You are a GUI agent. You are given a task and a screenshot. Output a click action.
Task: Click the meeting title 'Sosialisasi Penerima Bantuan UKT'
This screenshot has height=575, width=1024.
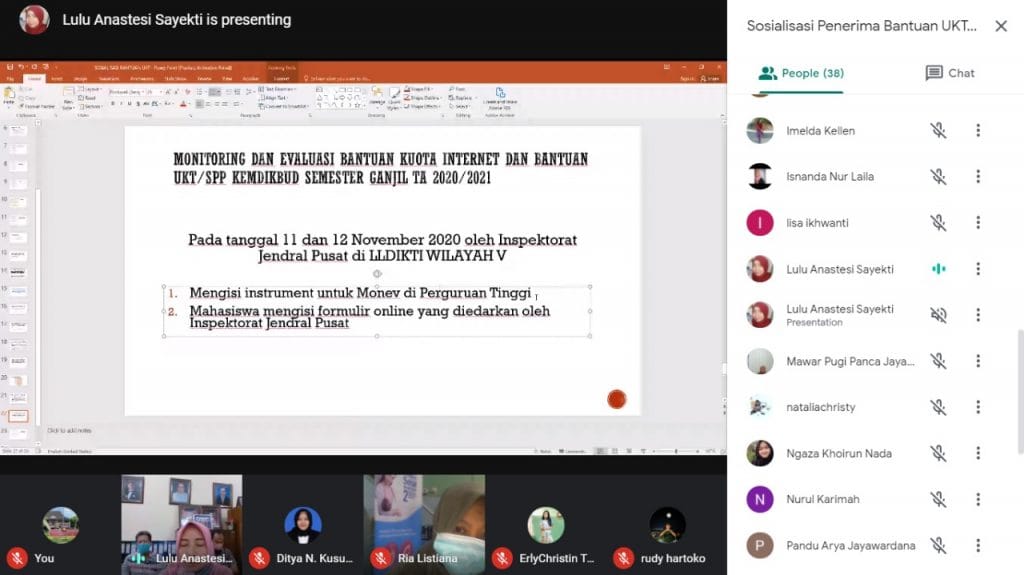[x=861, y=26]
